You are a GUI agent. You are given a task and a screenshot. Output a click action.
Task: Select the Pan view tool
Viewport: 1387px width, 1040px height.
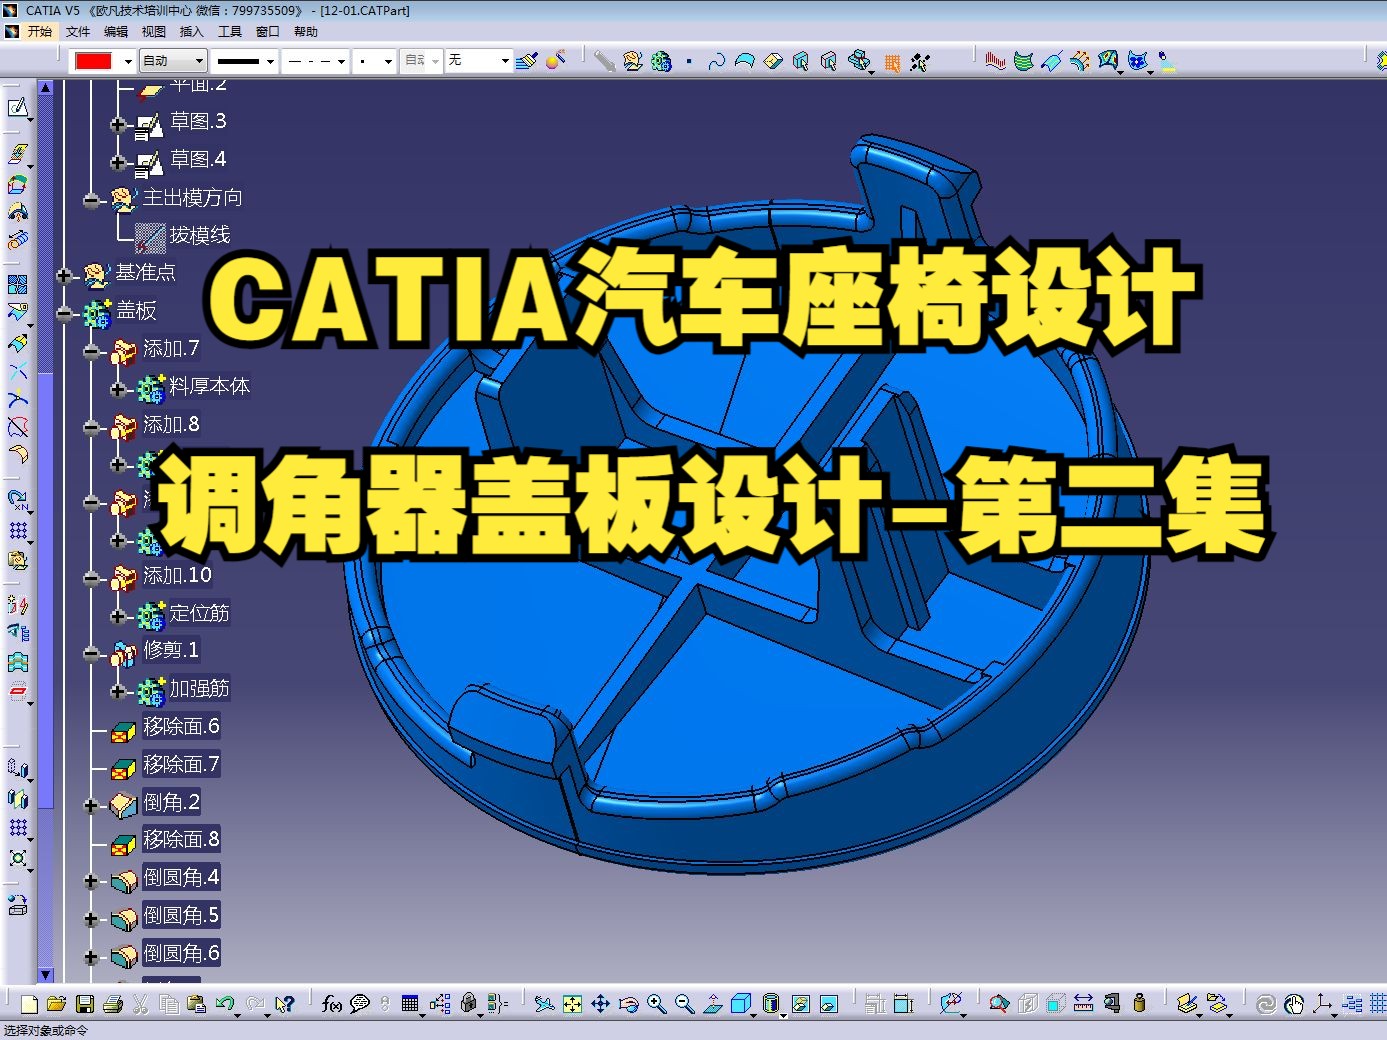(x=600, y=1004)
